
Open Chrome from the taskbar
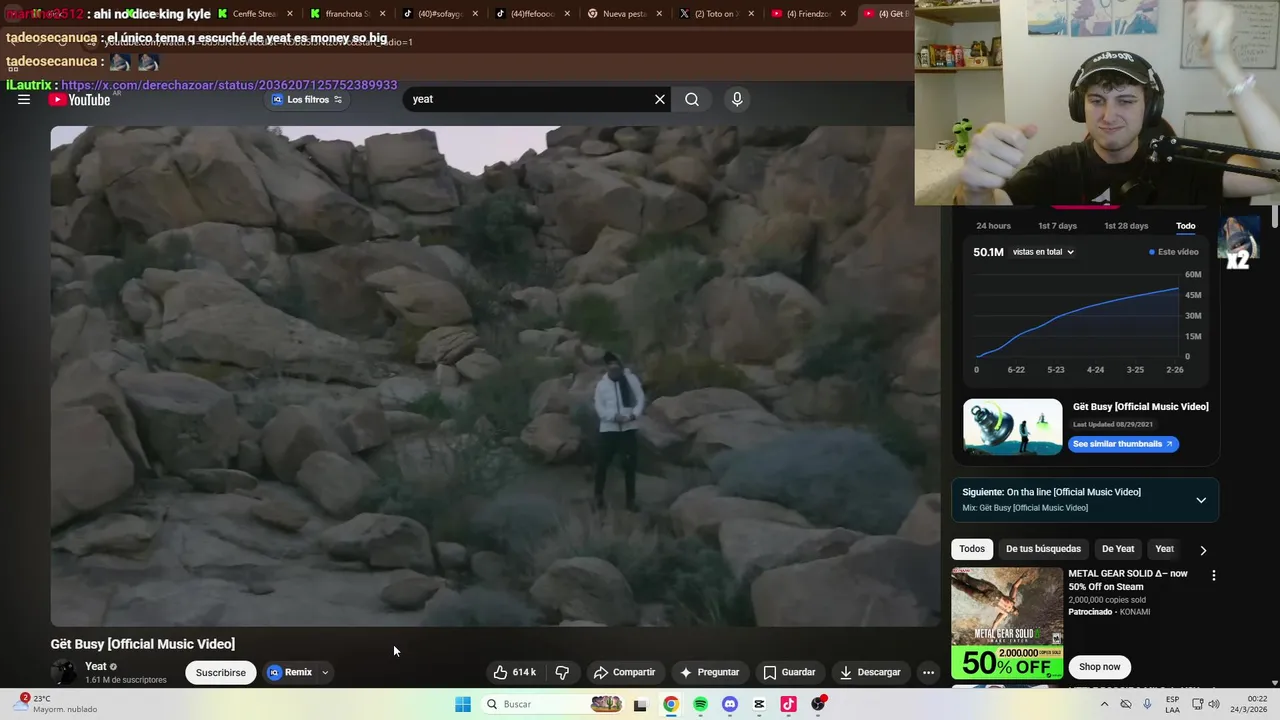tap(670, 704)
